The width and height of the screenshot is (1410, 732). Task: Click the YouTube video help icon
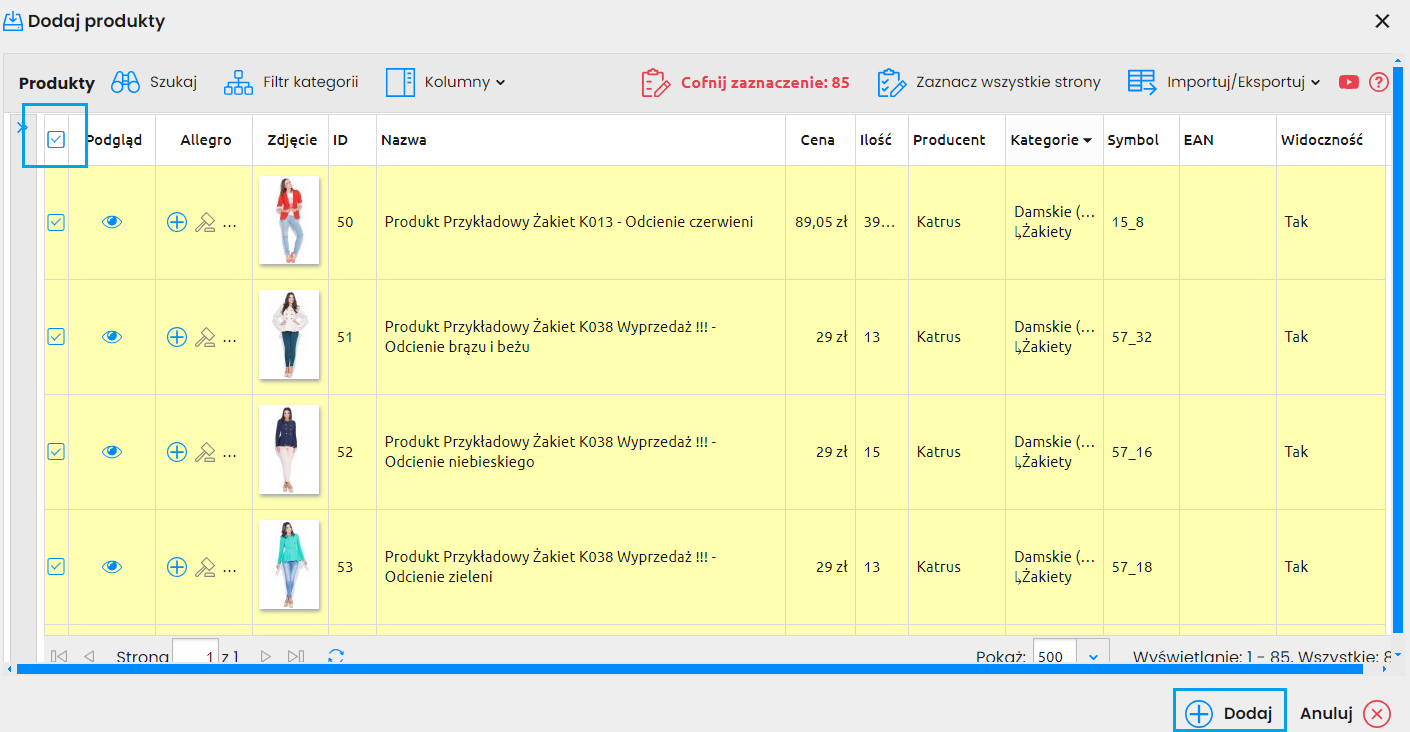point(1349,82)
